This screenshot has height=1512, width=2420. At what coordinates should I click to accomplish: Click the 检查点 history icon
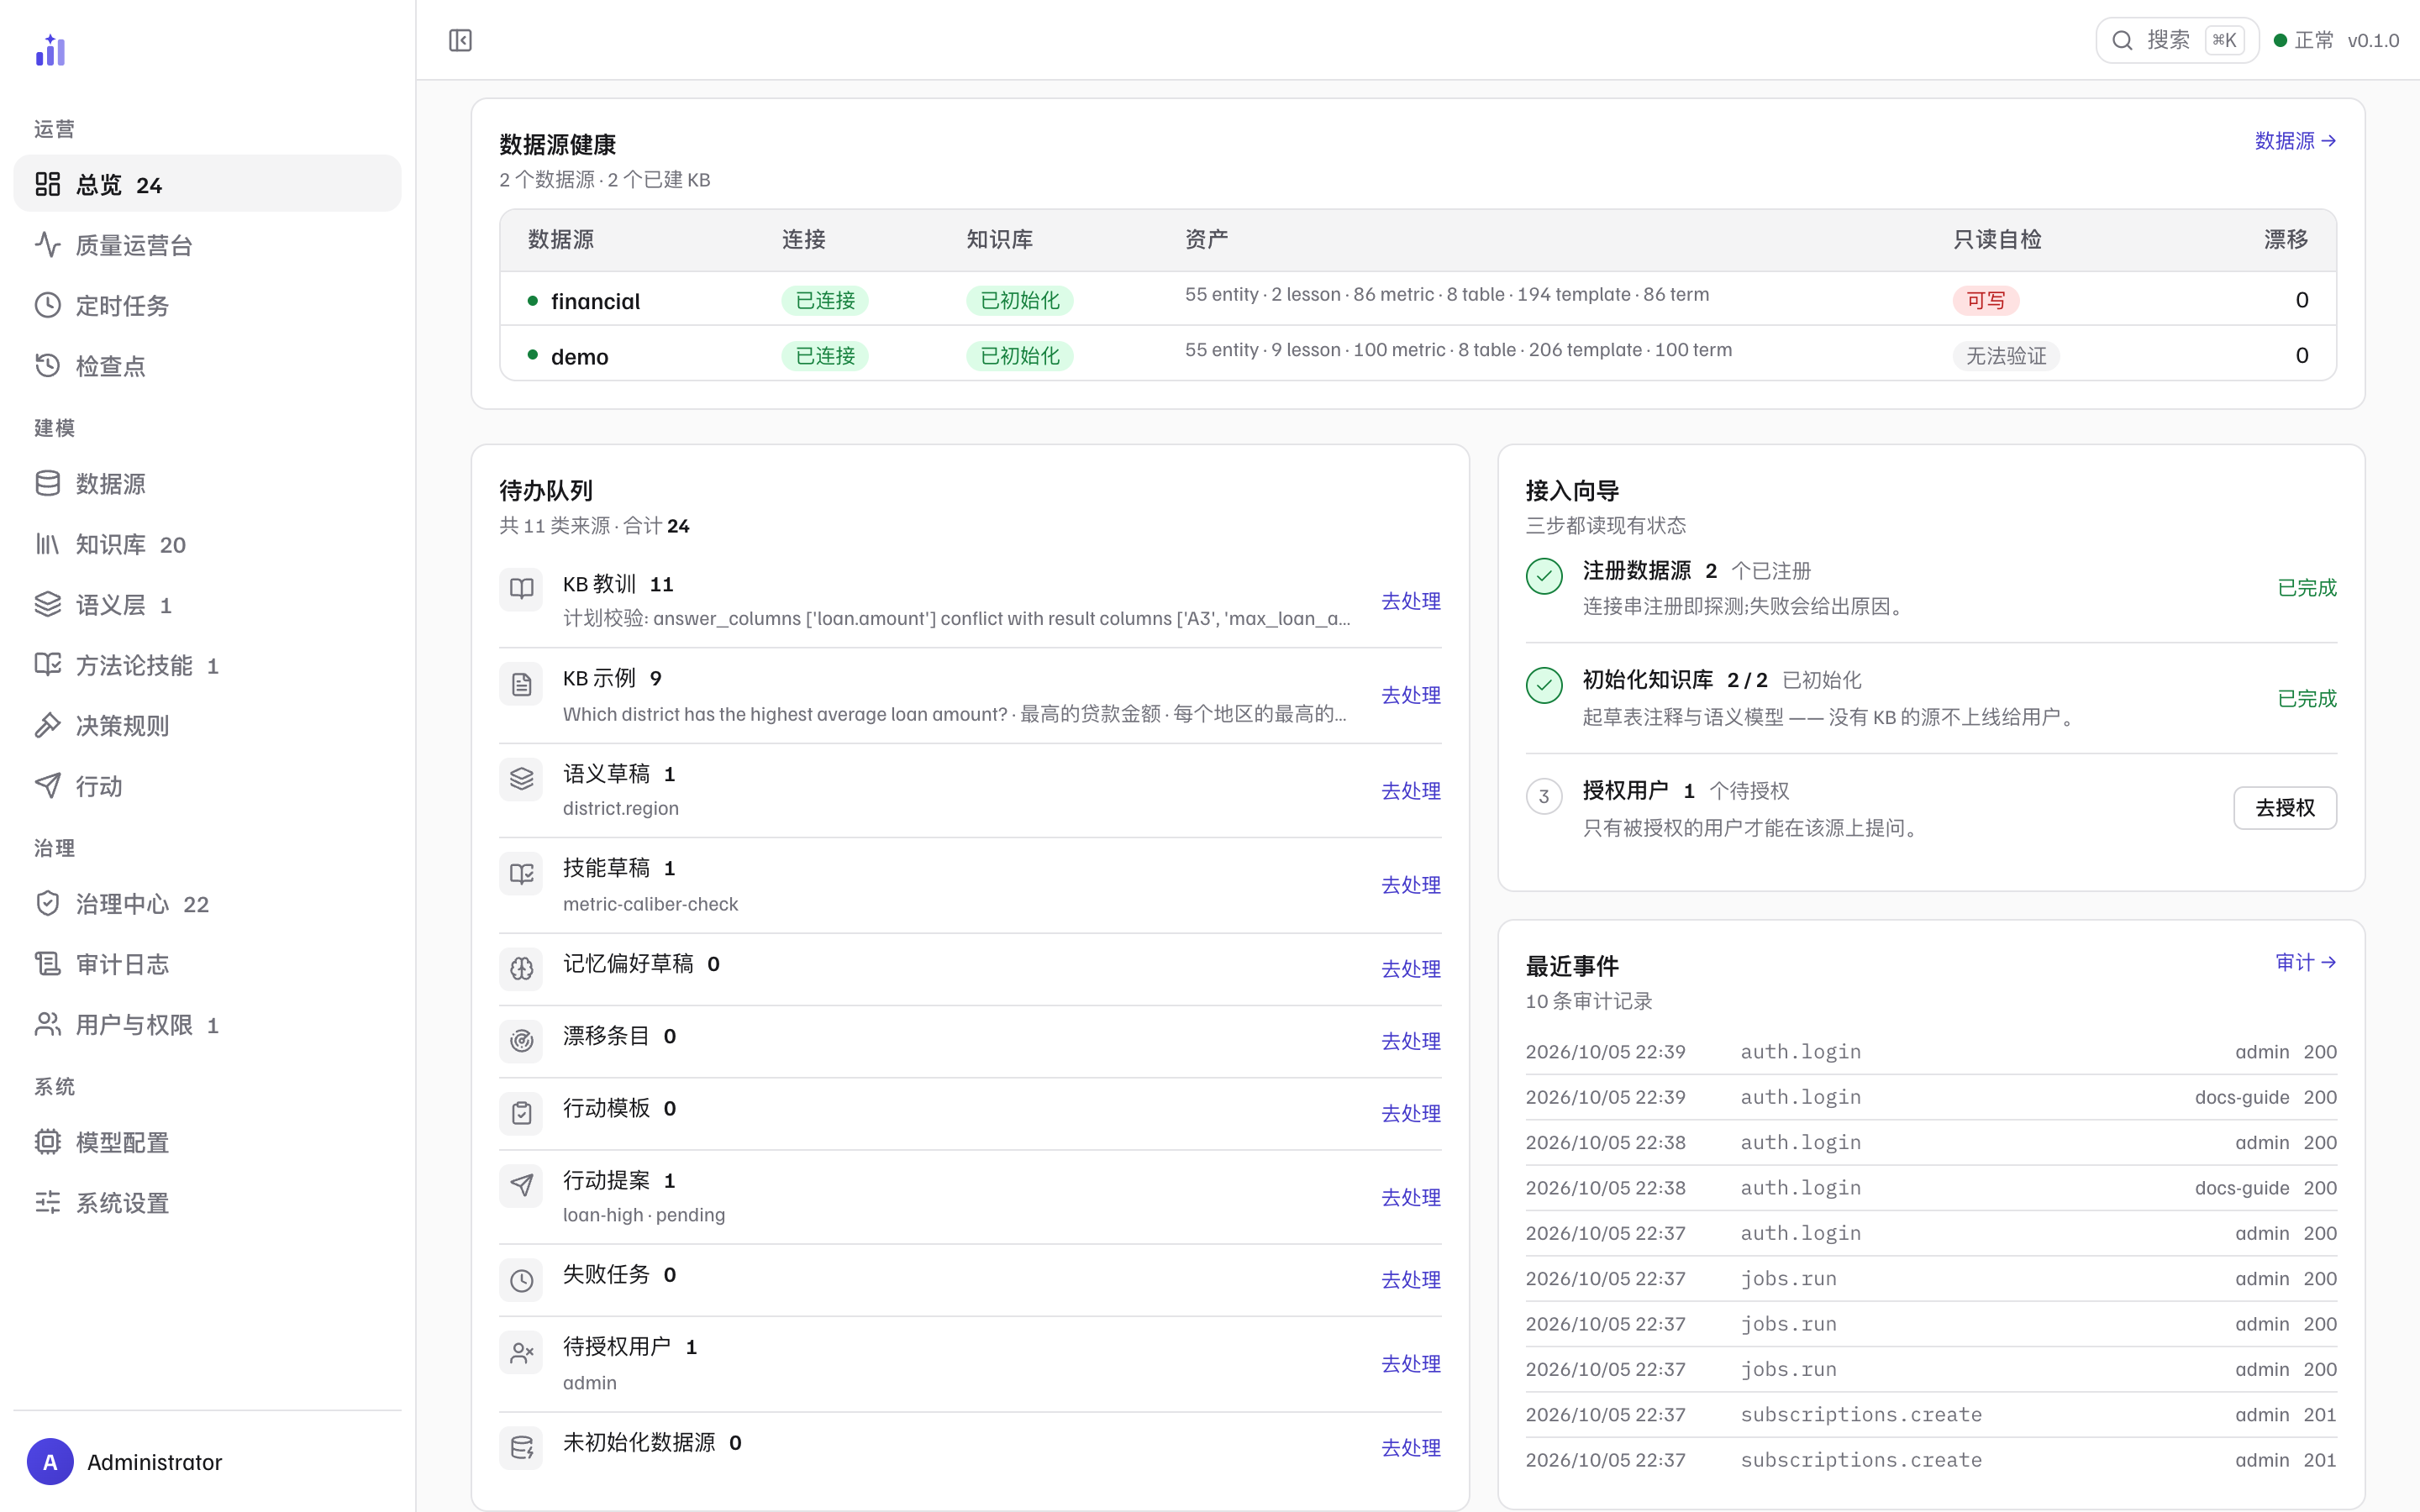pos(48,365)
